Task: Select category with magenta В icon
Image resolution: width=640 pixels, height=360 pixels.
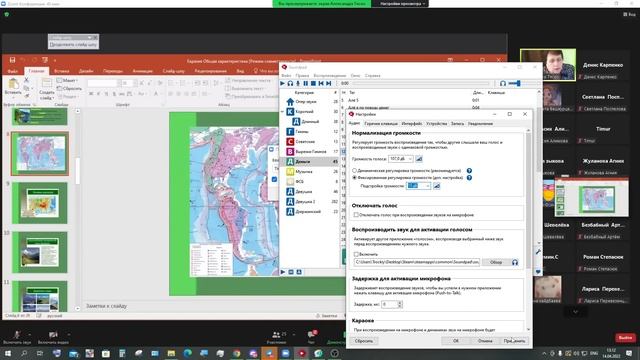Action: pos(310,151)
